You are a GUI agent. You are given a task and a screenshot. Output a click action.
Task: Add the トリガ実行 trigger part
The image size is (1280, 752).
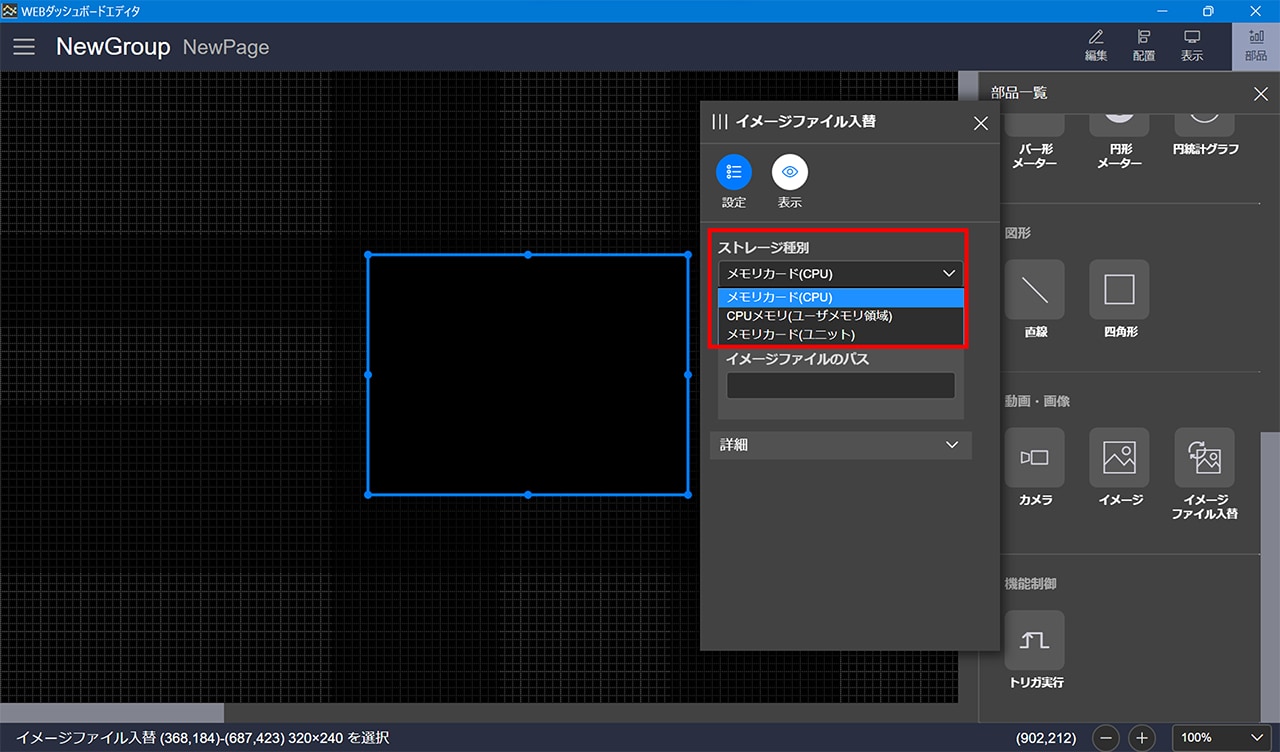click(x=1034, y=640)
